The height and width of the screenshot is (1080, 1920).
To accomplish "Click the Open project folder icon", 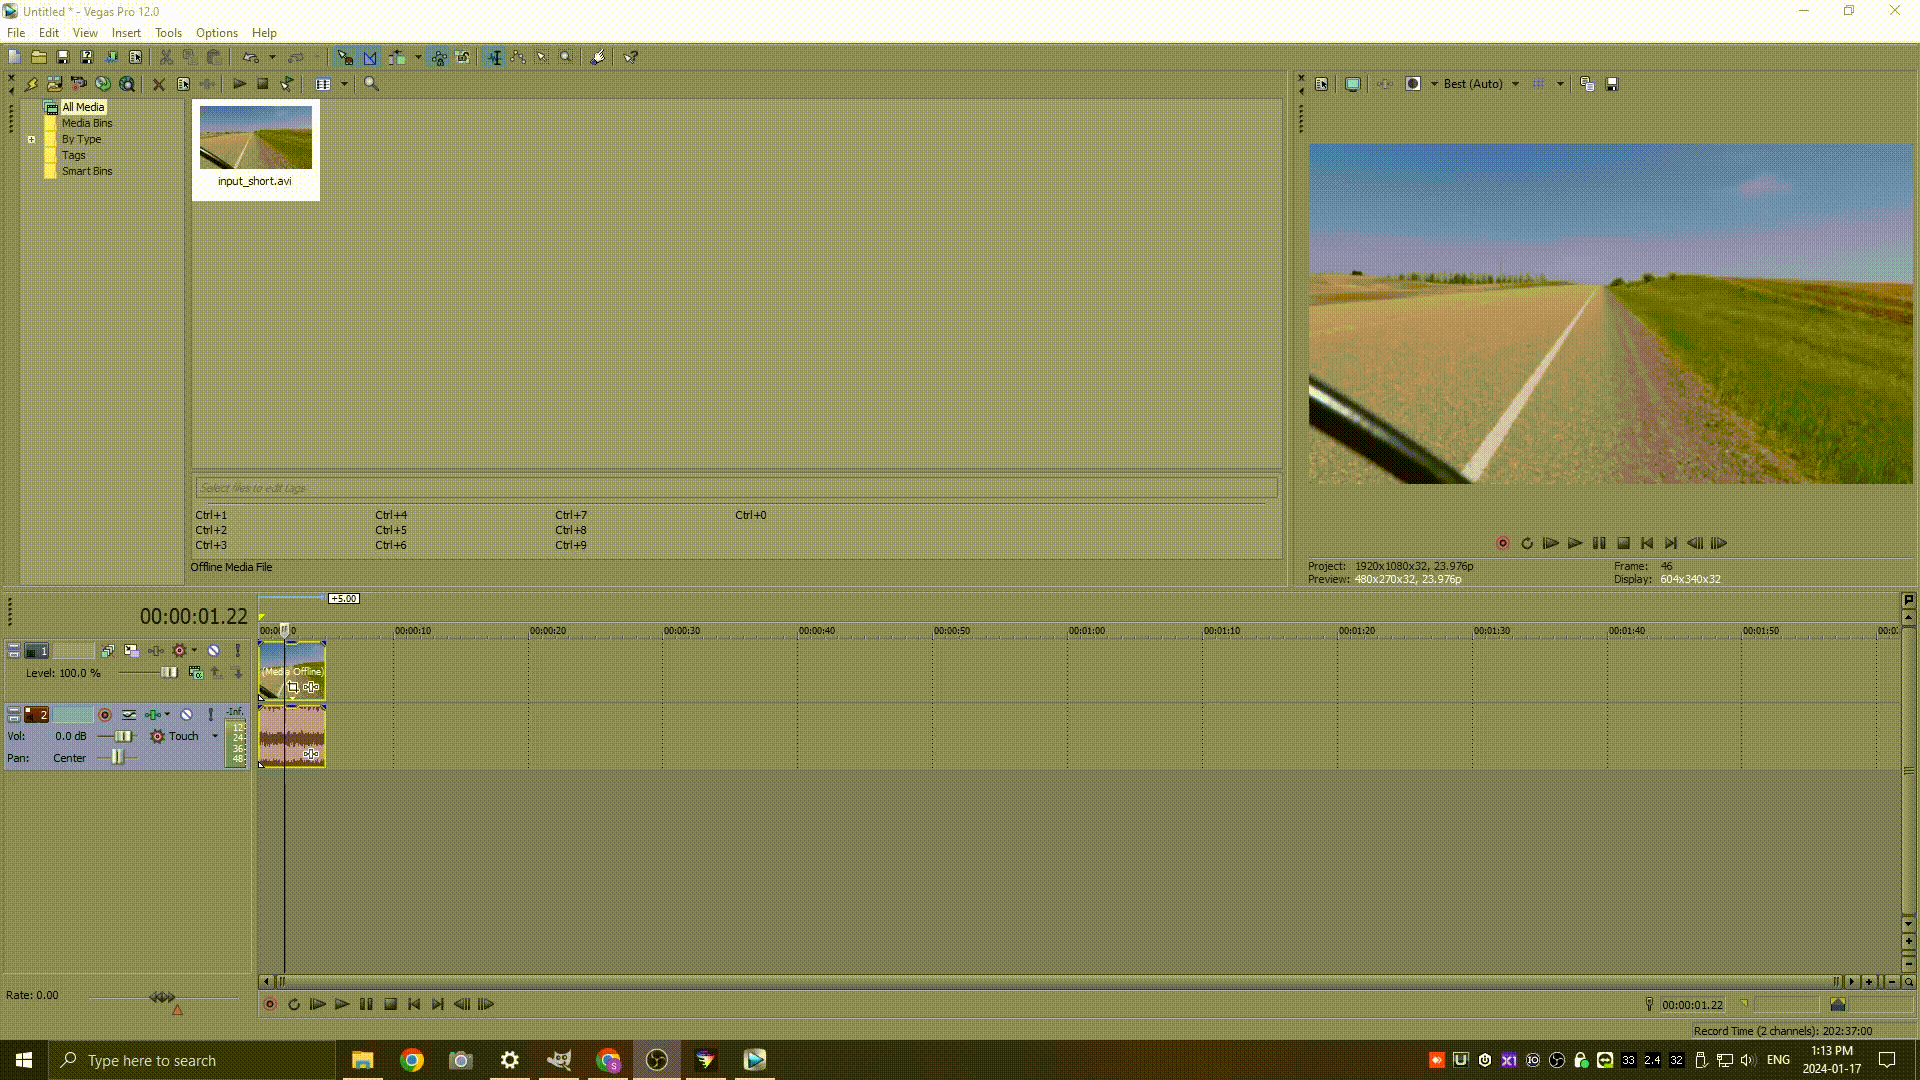I will [38, 57].
